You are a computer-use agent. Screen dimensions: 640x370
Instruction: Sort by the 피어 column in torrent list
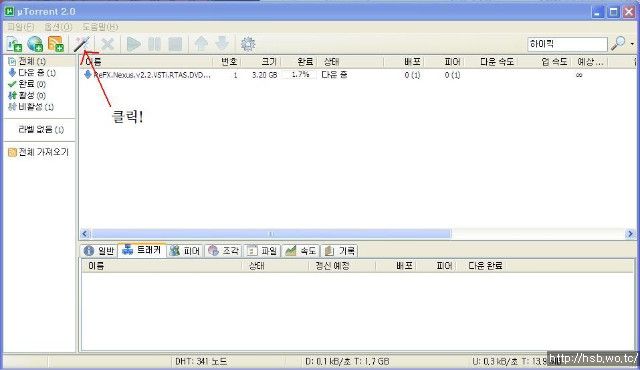tap(452, 62)
